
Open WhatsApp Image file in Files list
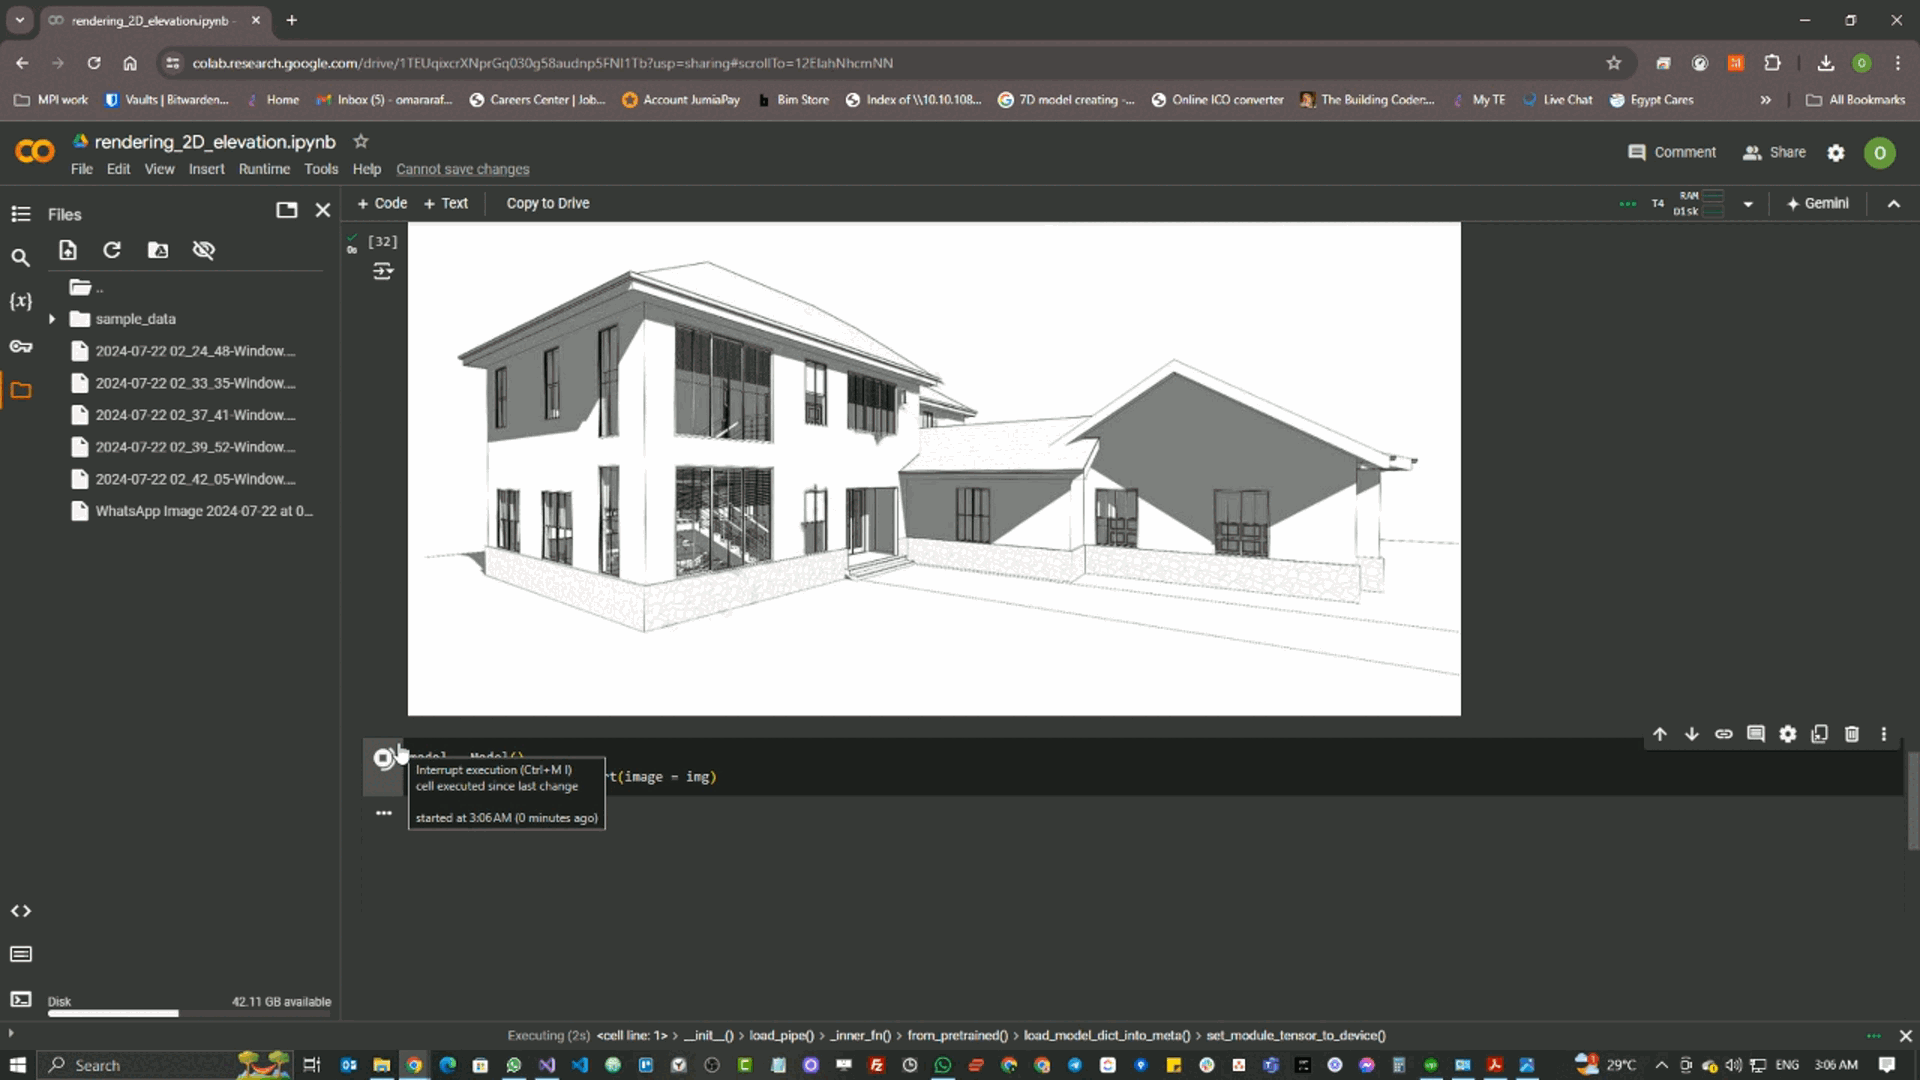coord(203,511)
